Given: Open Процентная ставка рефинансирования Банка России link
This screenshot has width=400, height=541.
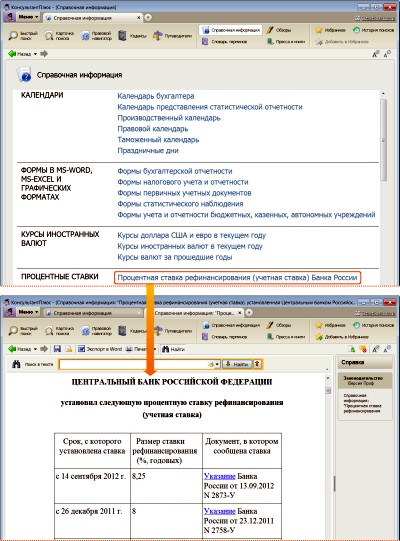Looking at the screenshot, I should pyautogui.click(x=237, y=278).
